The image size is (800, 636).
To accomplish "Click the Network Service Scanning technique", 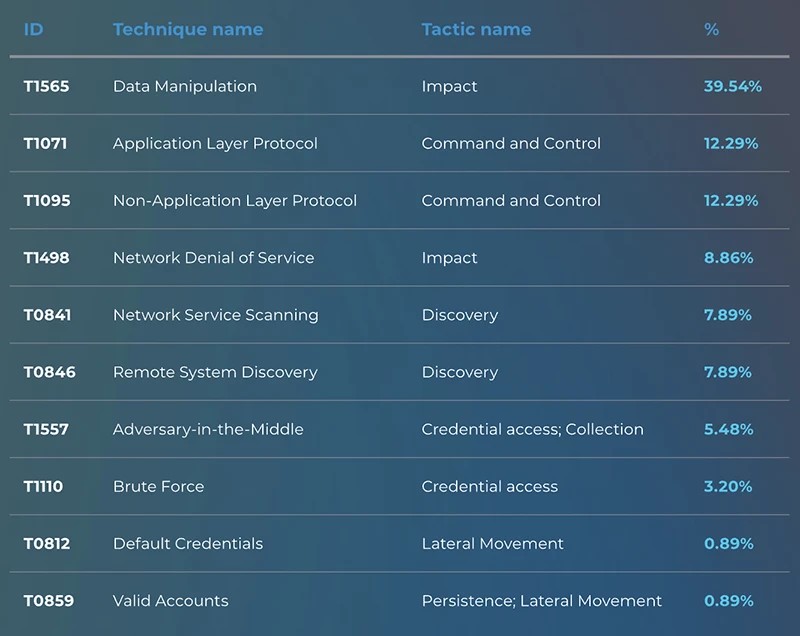I will [215, 314].
